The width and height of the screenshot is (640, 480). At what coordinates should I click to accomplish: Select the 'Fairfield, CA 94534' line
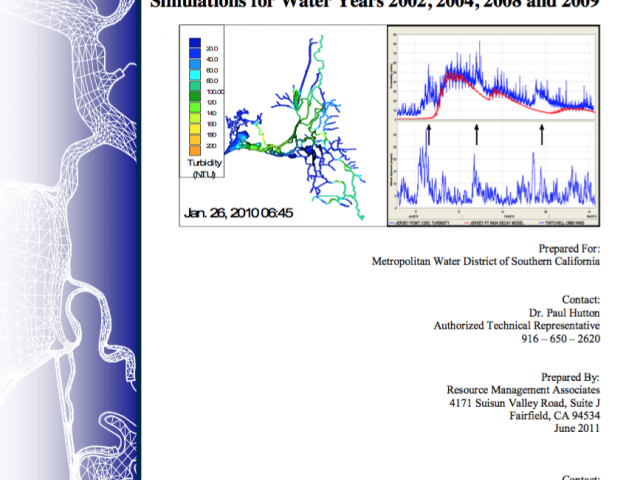[x=555, y=416]
